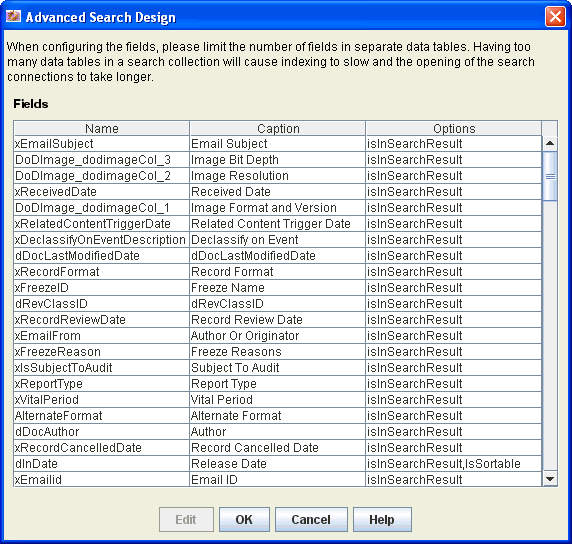Select the xRecordReviewDate field
This screenshot has width=572, height=544.
102,320
